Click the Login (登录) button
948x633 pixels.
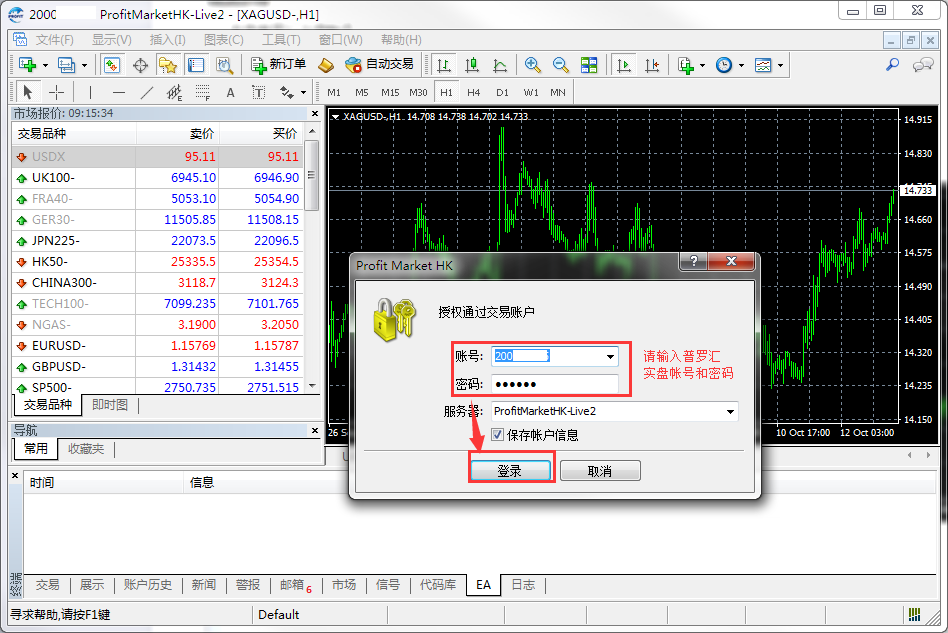510,471
